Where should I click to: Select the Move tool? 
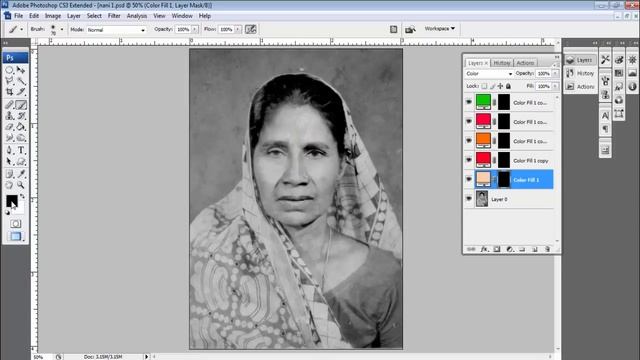[21, 70]
